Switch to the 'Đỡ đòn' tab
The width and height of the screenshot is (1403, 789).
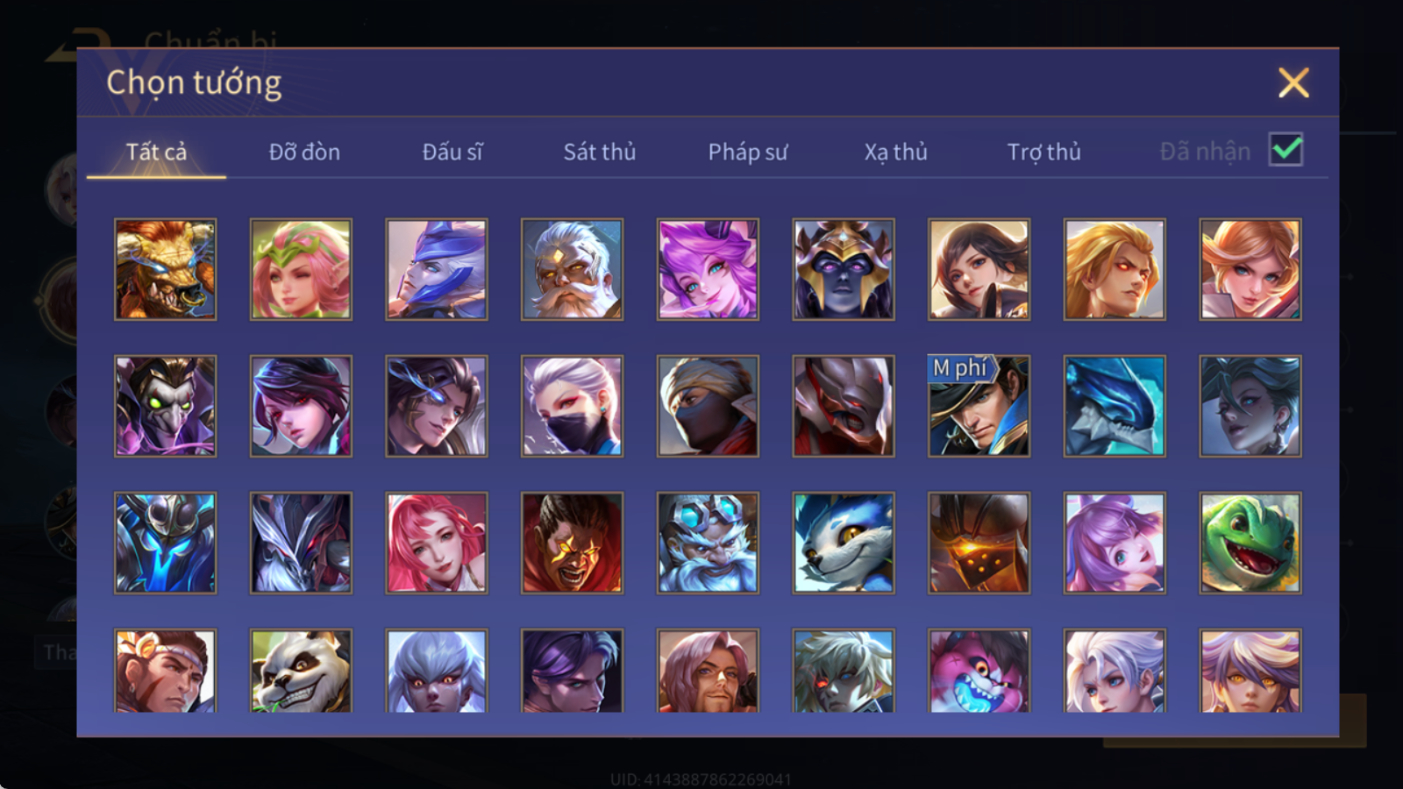(304, 152)
